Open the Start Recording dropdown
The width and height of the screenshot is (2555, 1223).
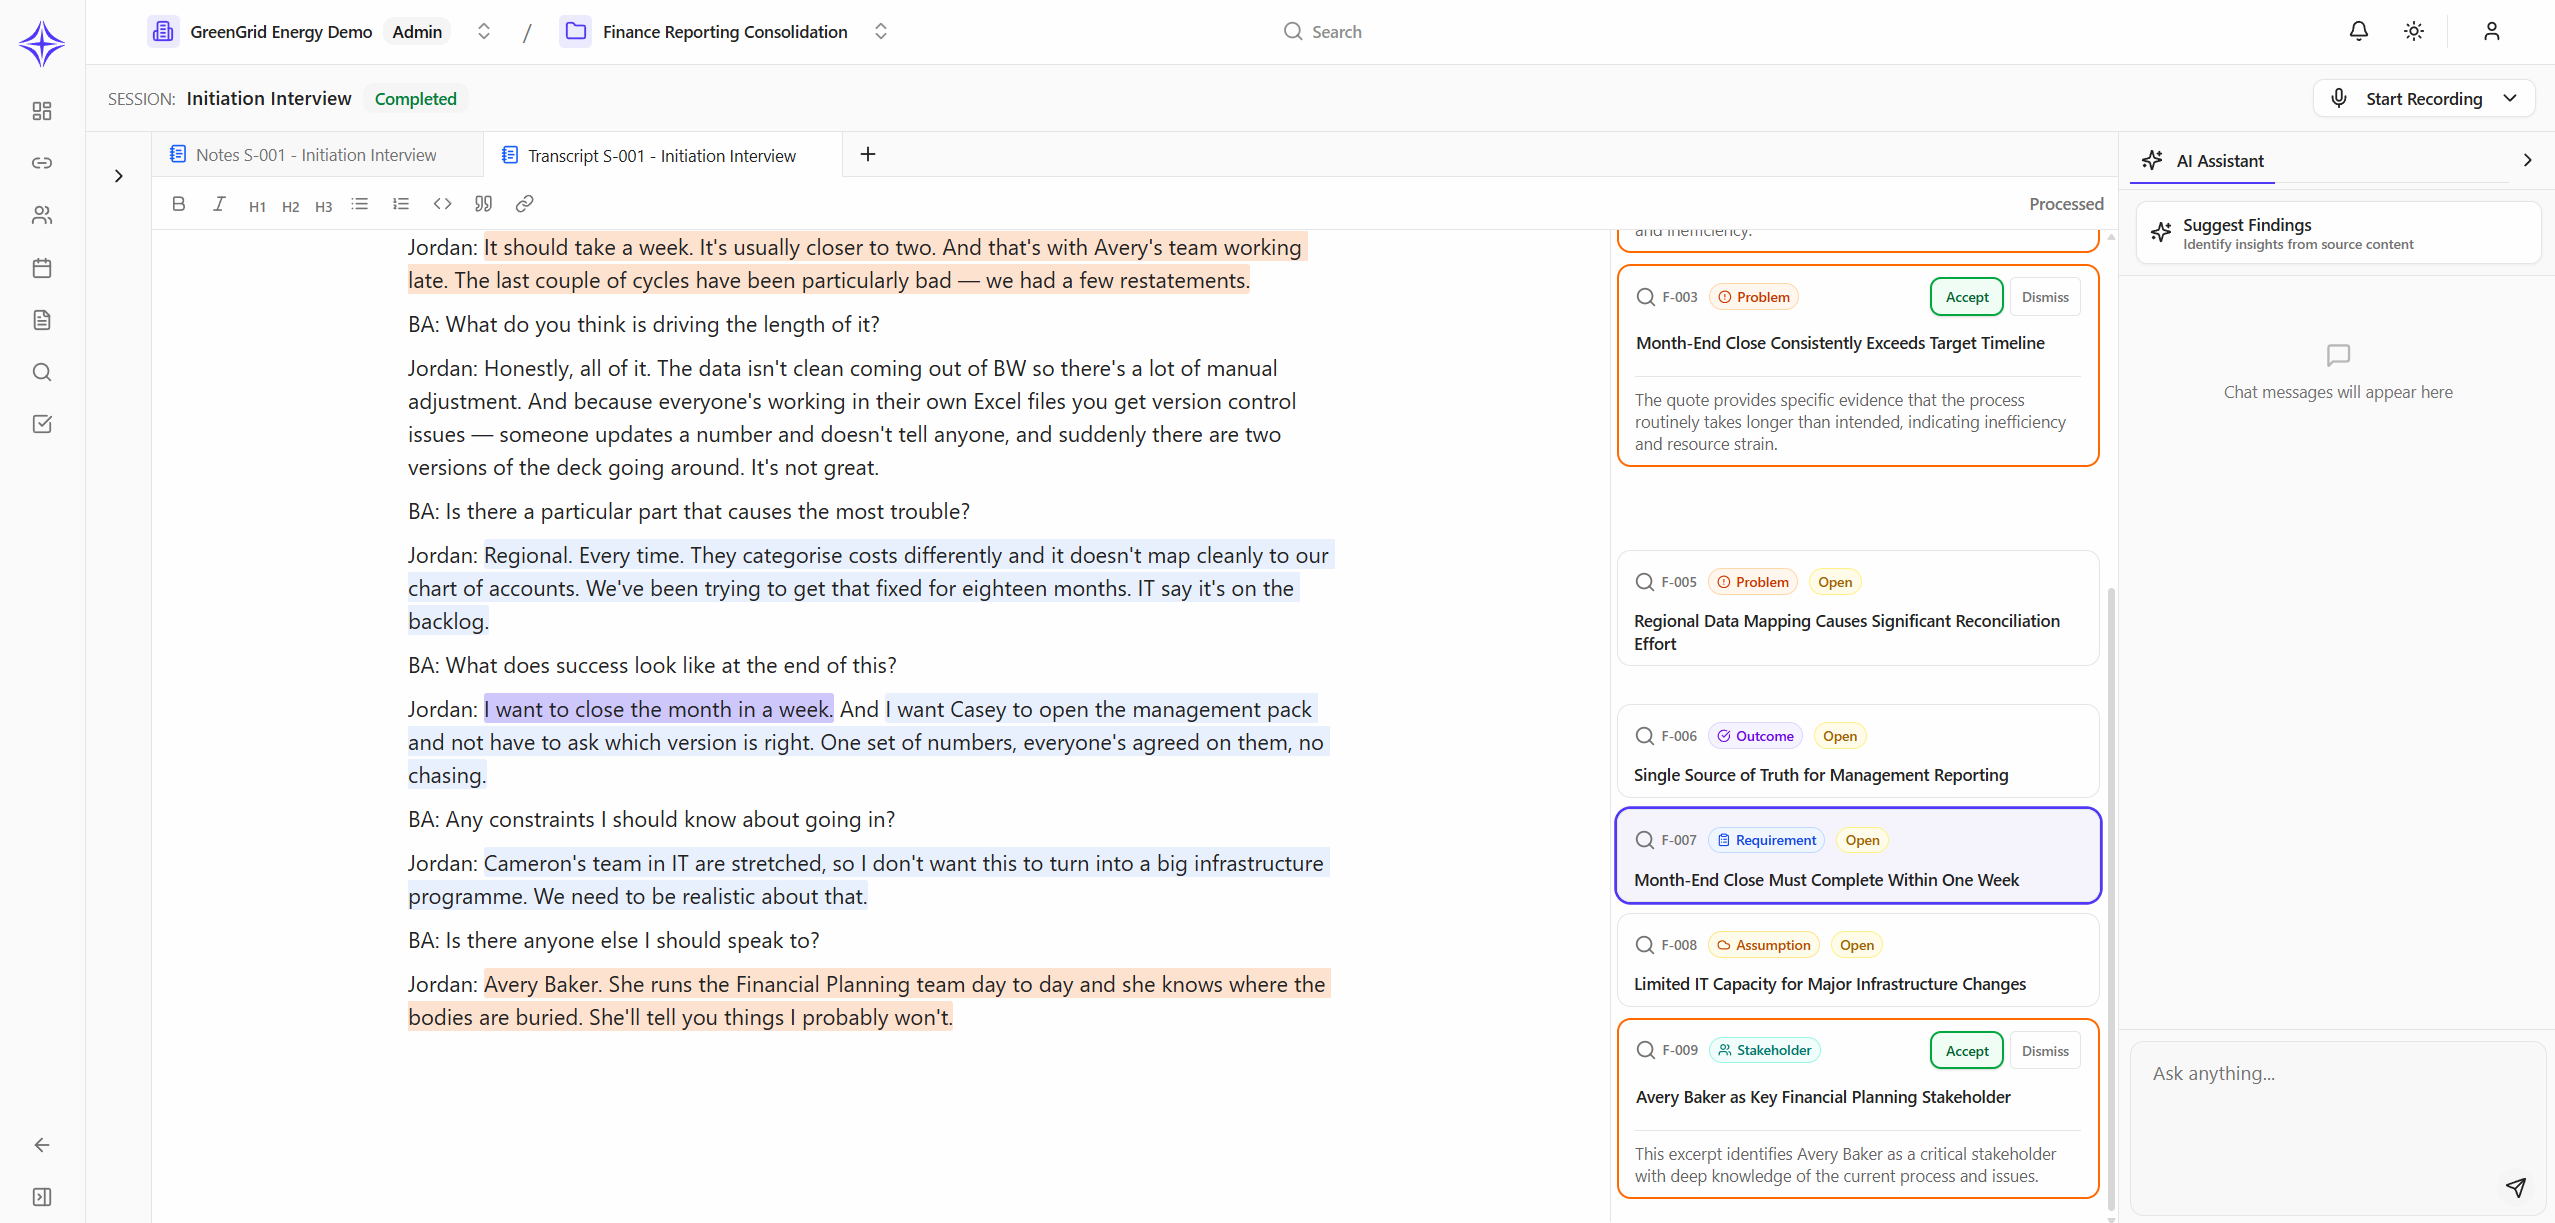[x=2510, y=98]
